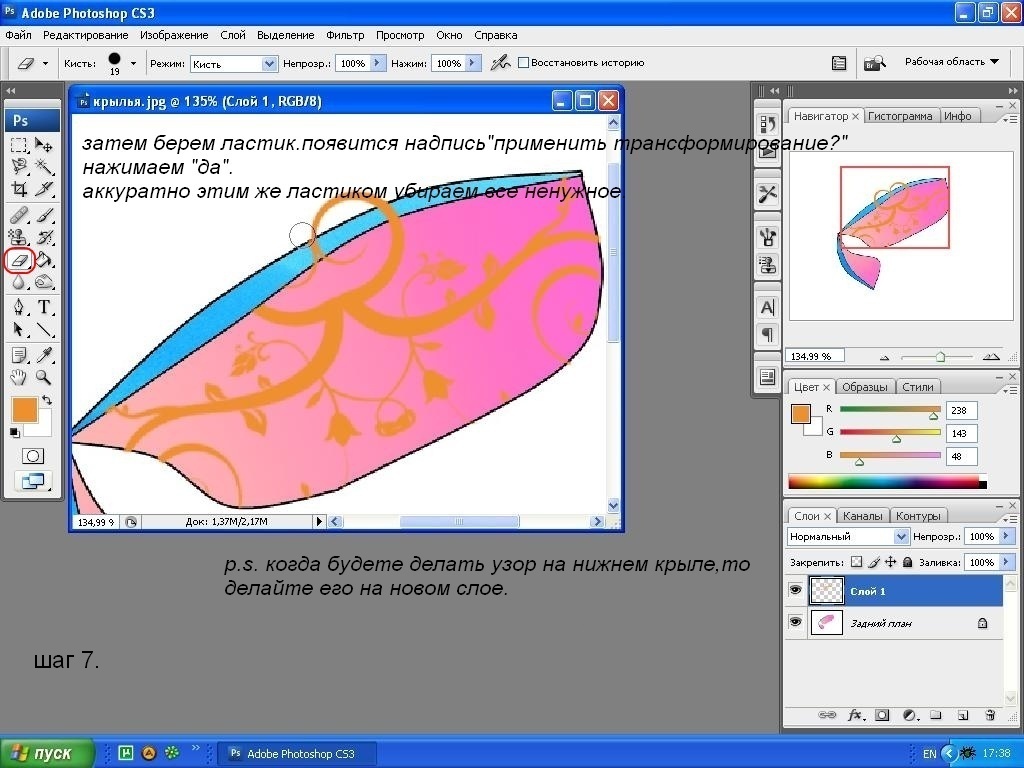The width and height of the screenshot is (1024, 768).
Task: Choose the Horizontal Type tool
Action: tap(44, 307)
